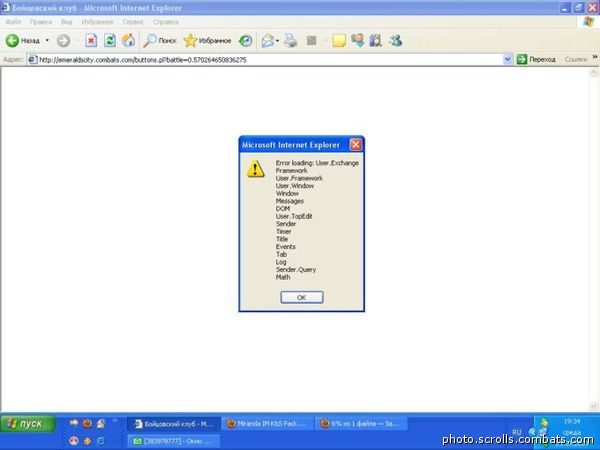Print the page with the printer icon
Screen dimensions: 600x450
pyautogui.click(x=291, y=41)
